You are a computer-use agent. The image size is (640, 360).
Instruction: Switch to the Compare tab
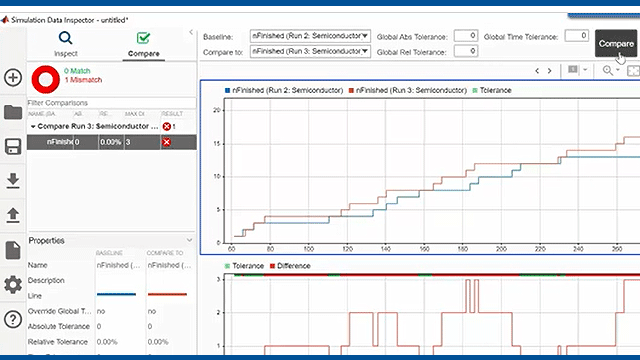pos(144,45)
